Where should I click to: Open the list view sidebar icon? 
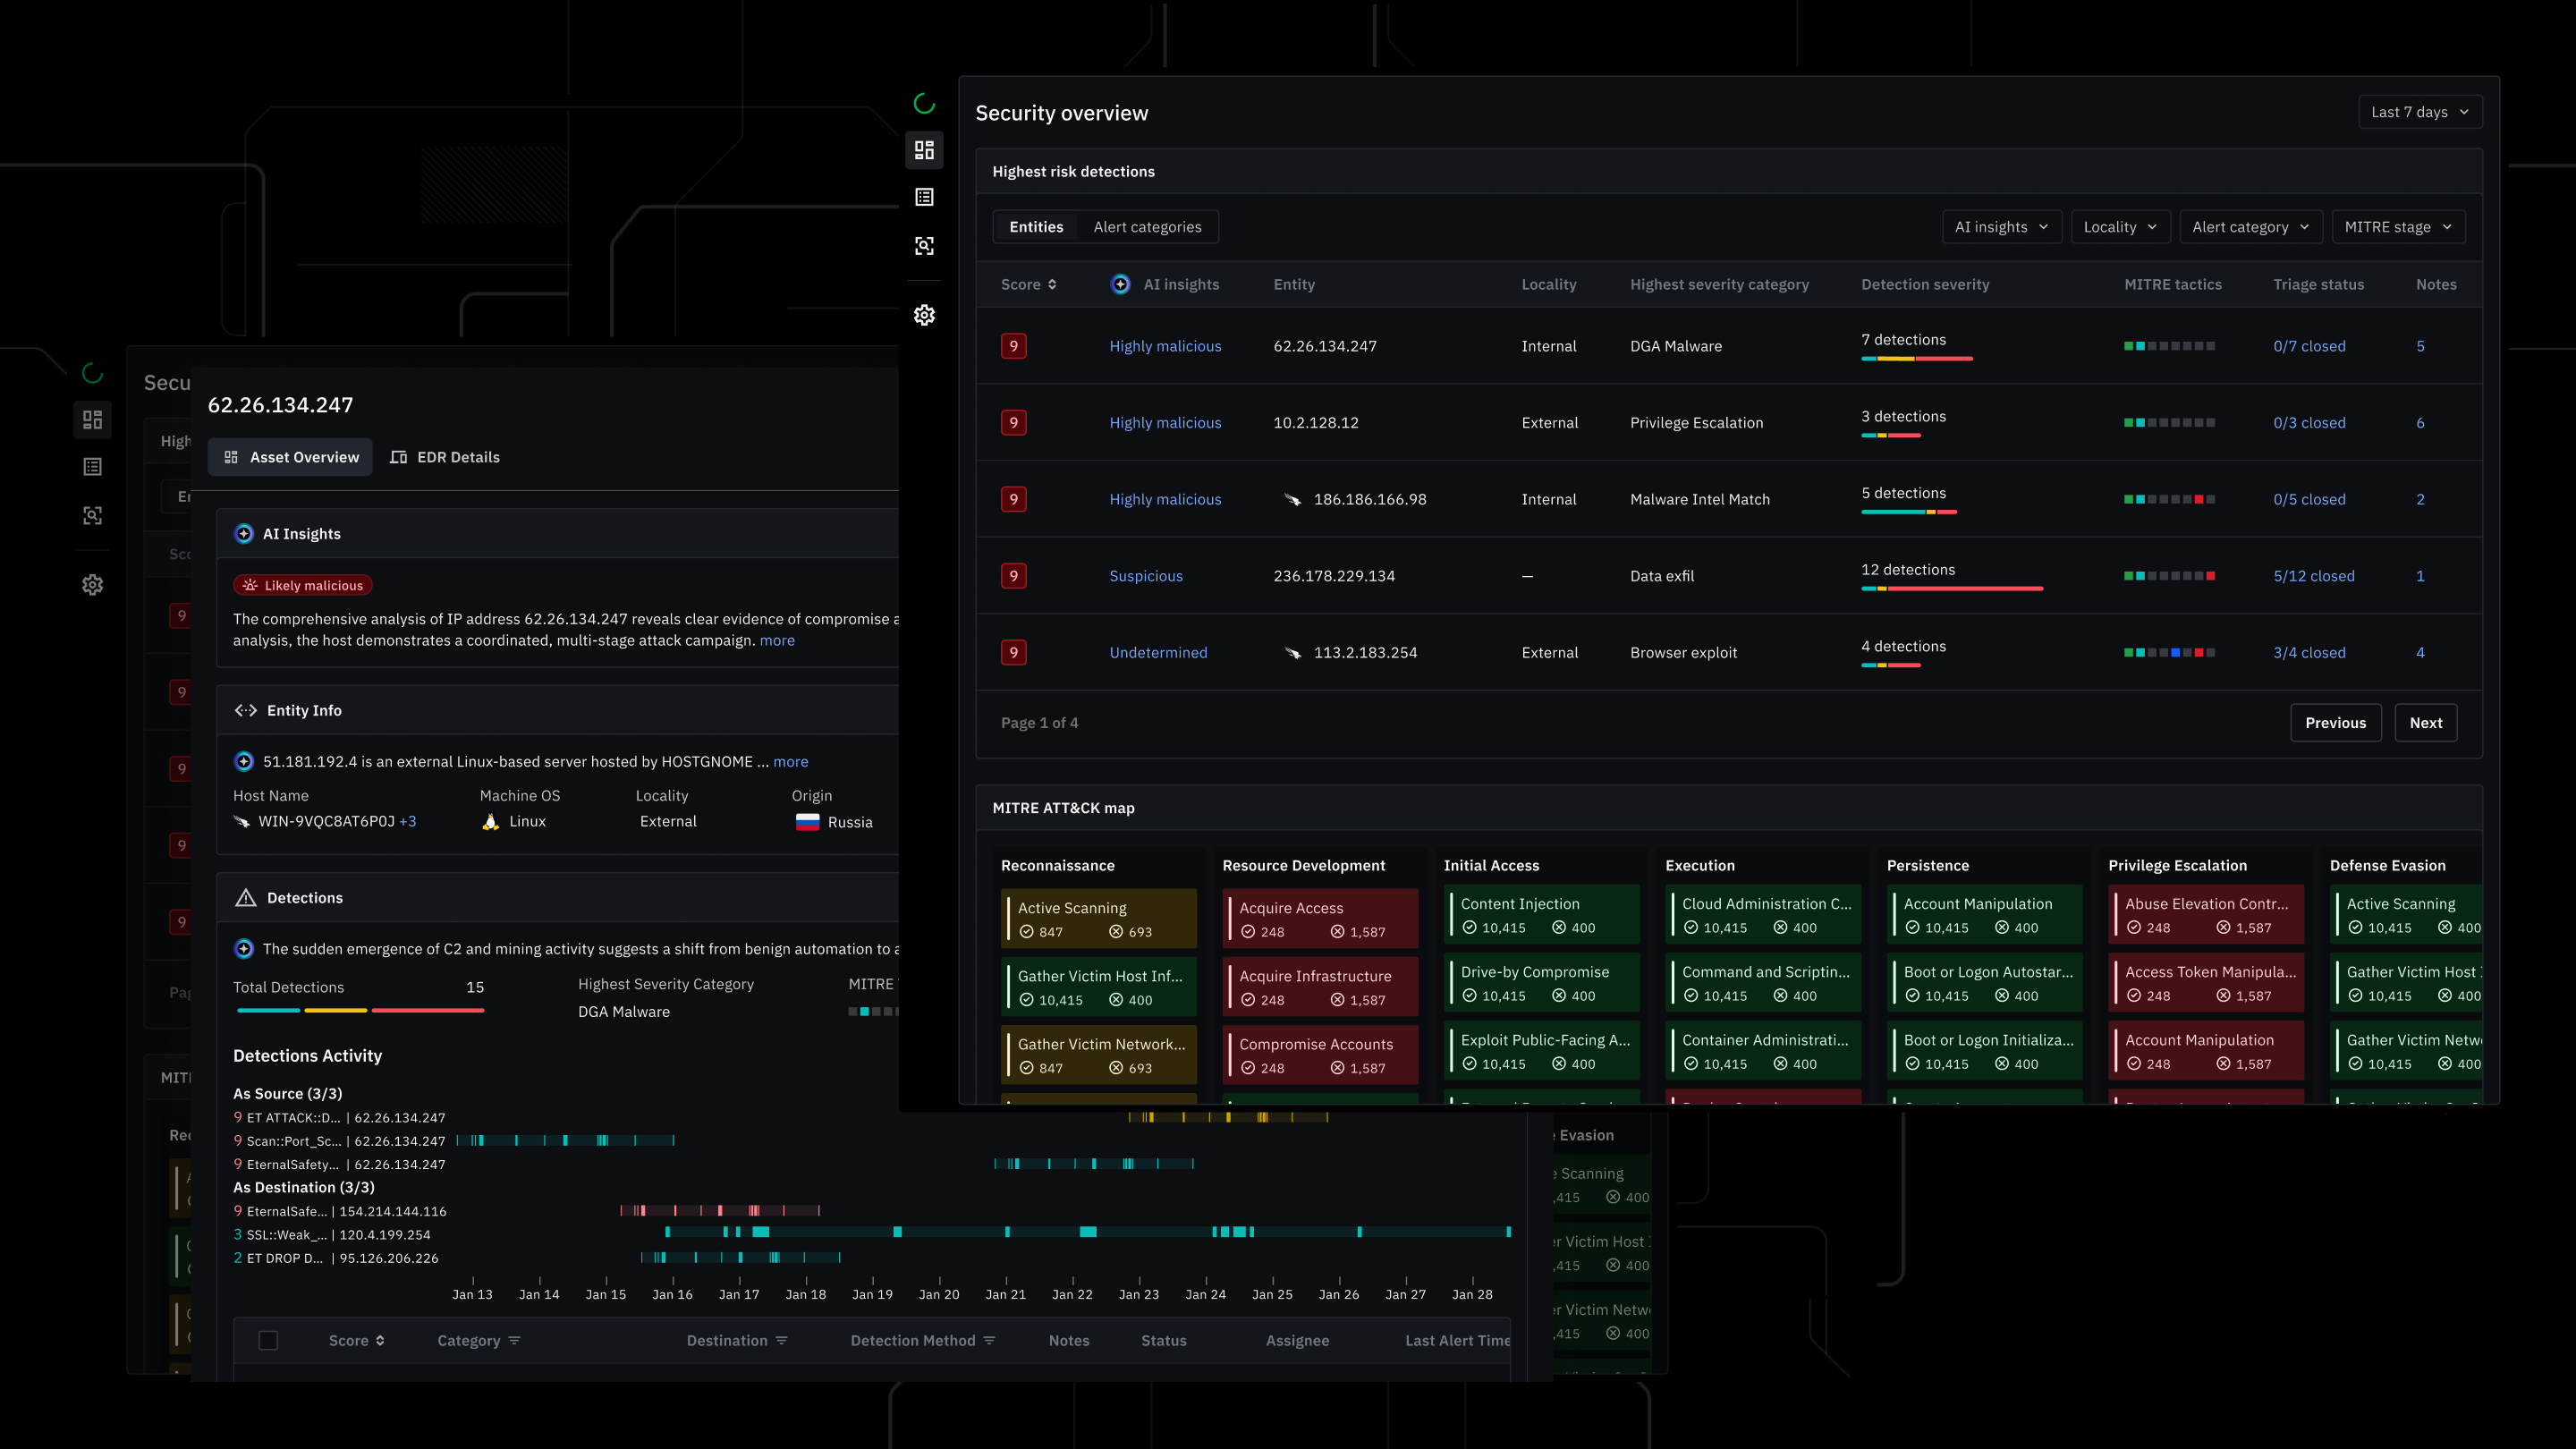[x=924, y=198]
